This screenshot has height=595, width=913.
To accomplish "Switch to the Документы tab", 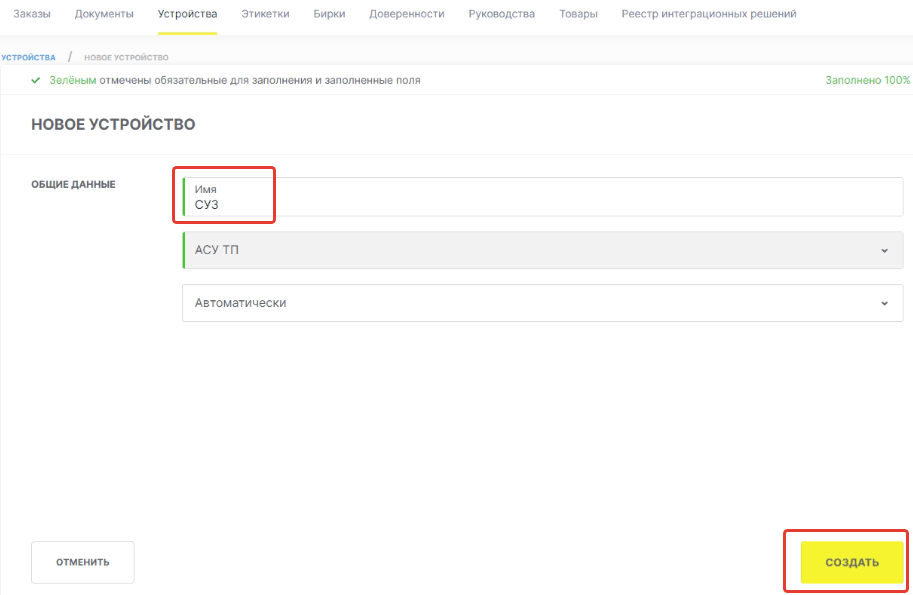I will click(x=104, y=14).
